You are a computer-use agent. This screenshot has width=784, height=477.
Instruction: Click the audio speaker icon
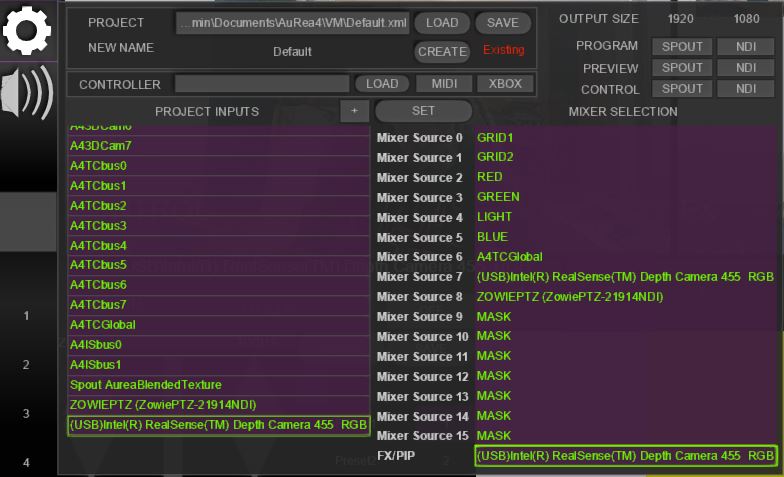tap(27, 93)
